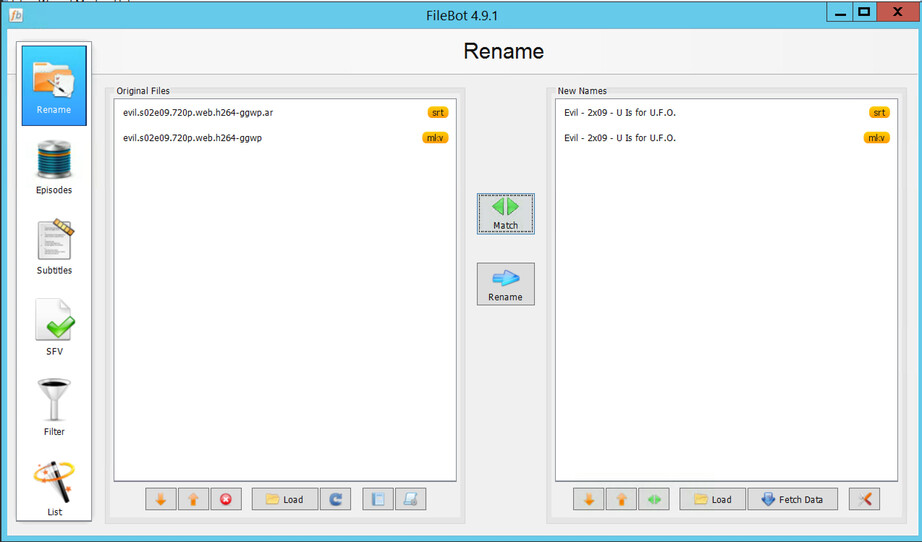Screen dimensions: 922x542
Task: Move original file down with arrow
Action: [161, 500]
